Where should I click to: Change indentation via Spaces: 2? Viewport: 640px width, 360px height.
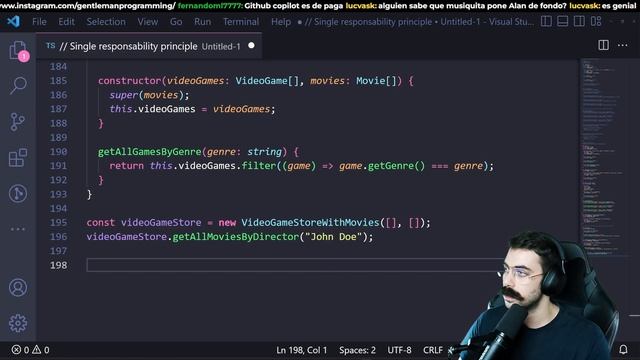[x=357, y=350]
